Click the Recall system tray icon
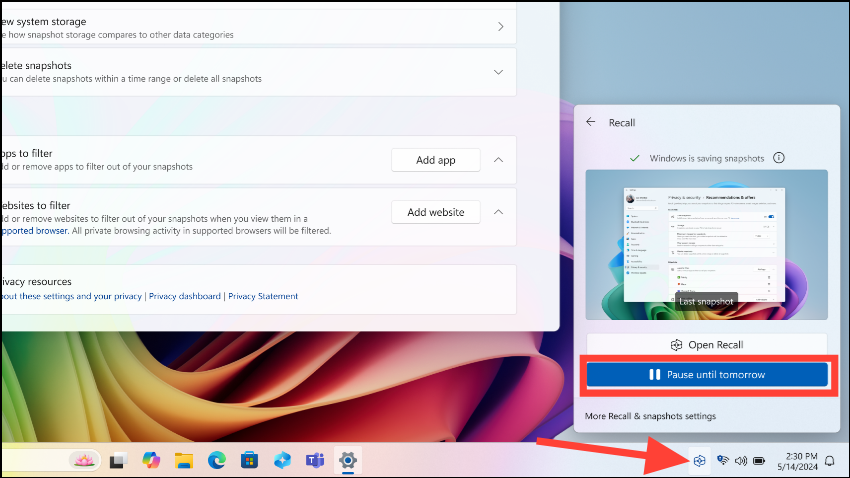Viewport: 850px width, 478px height. coord(699,461)
